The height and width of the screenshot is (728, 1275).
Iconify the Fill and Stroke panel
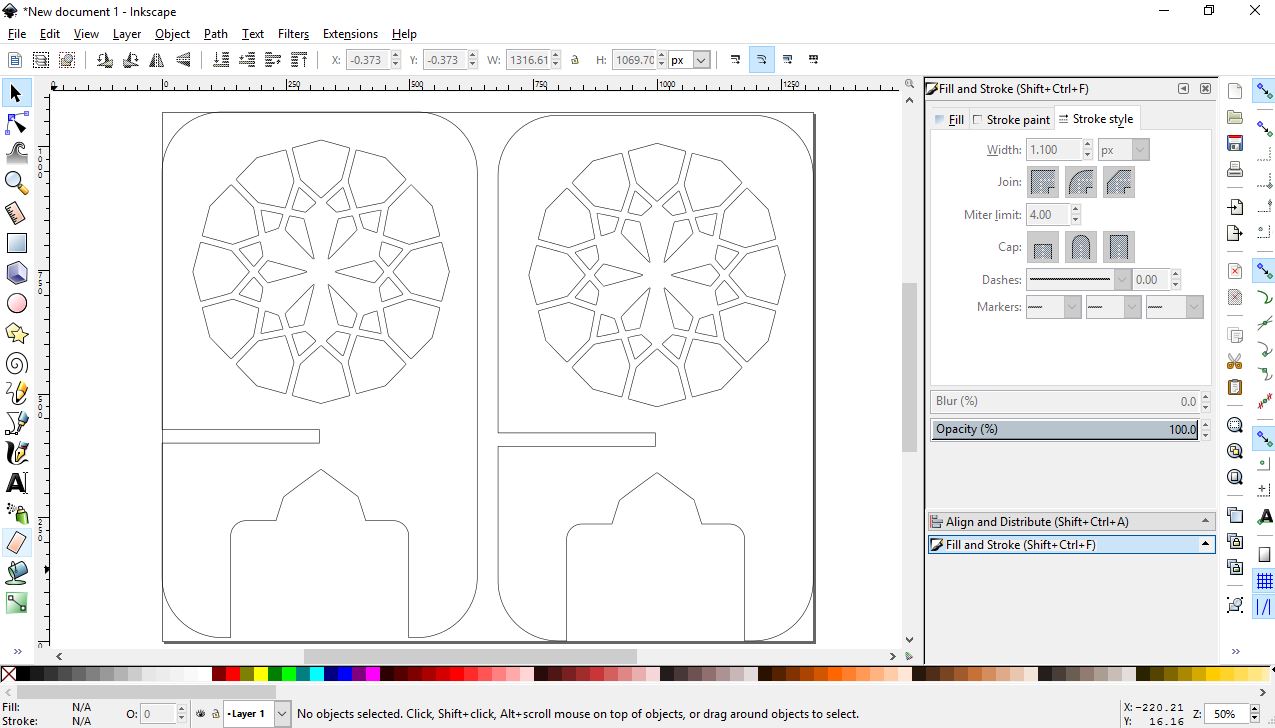pyautogui.click(x=1183, y=88)
